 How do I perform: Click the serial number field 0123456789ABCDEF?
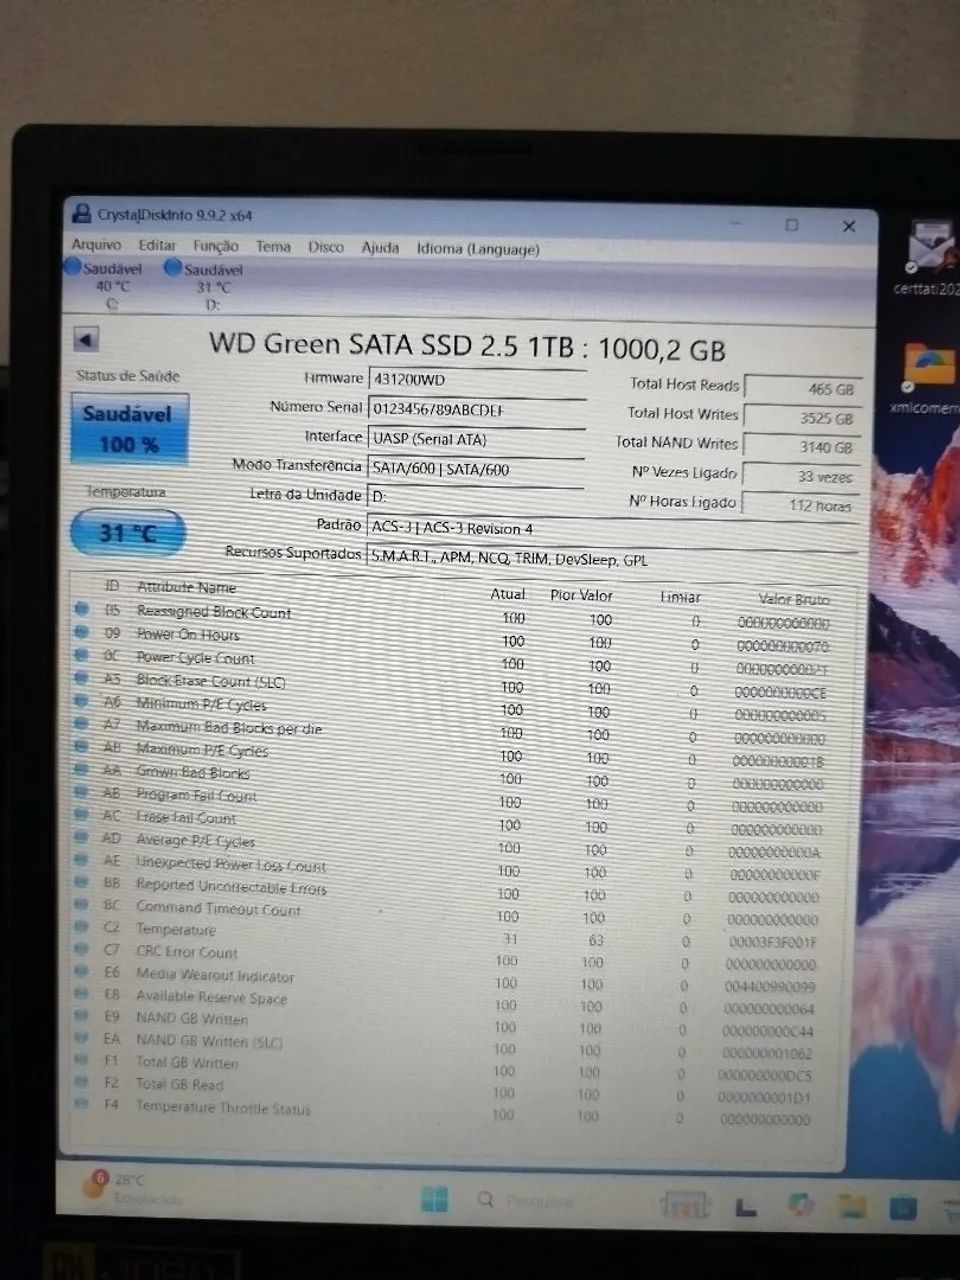click(x=476, y=409)
